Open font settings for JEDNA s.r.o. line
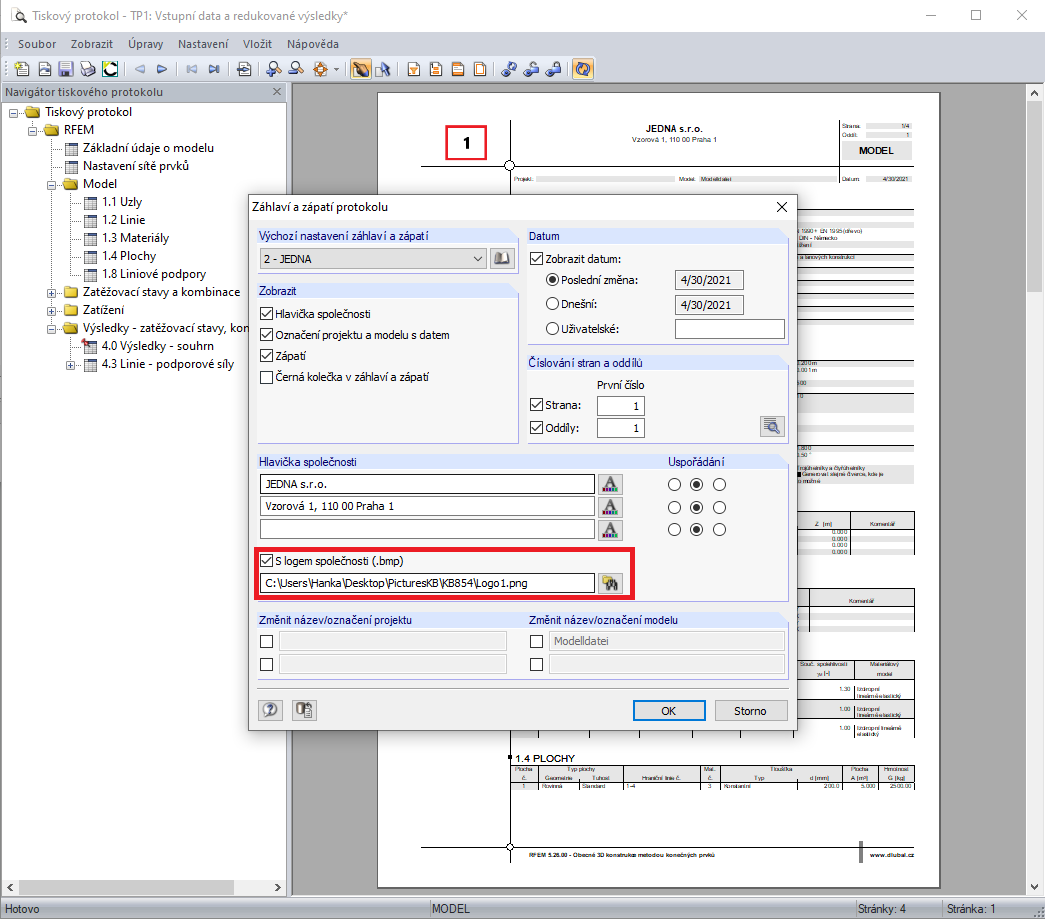The width and height of the screenshot is (1045, 919). coord(610,484)
